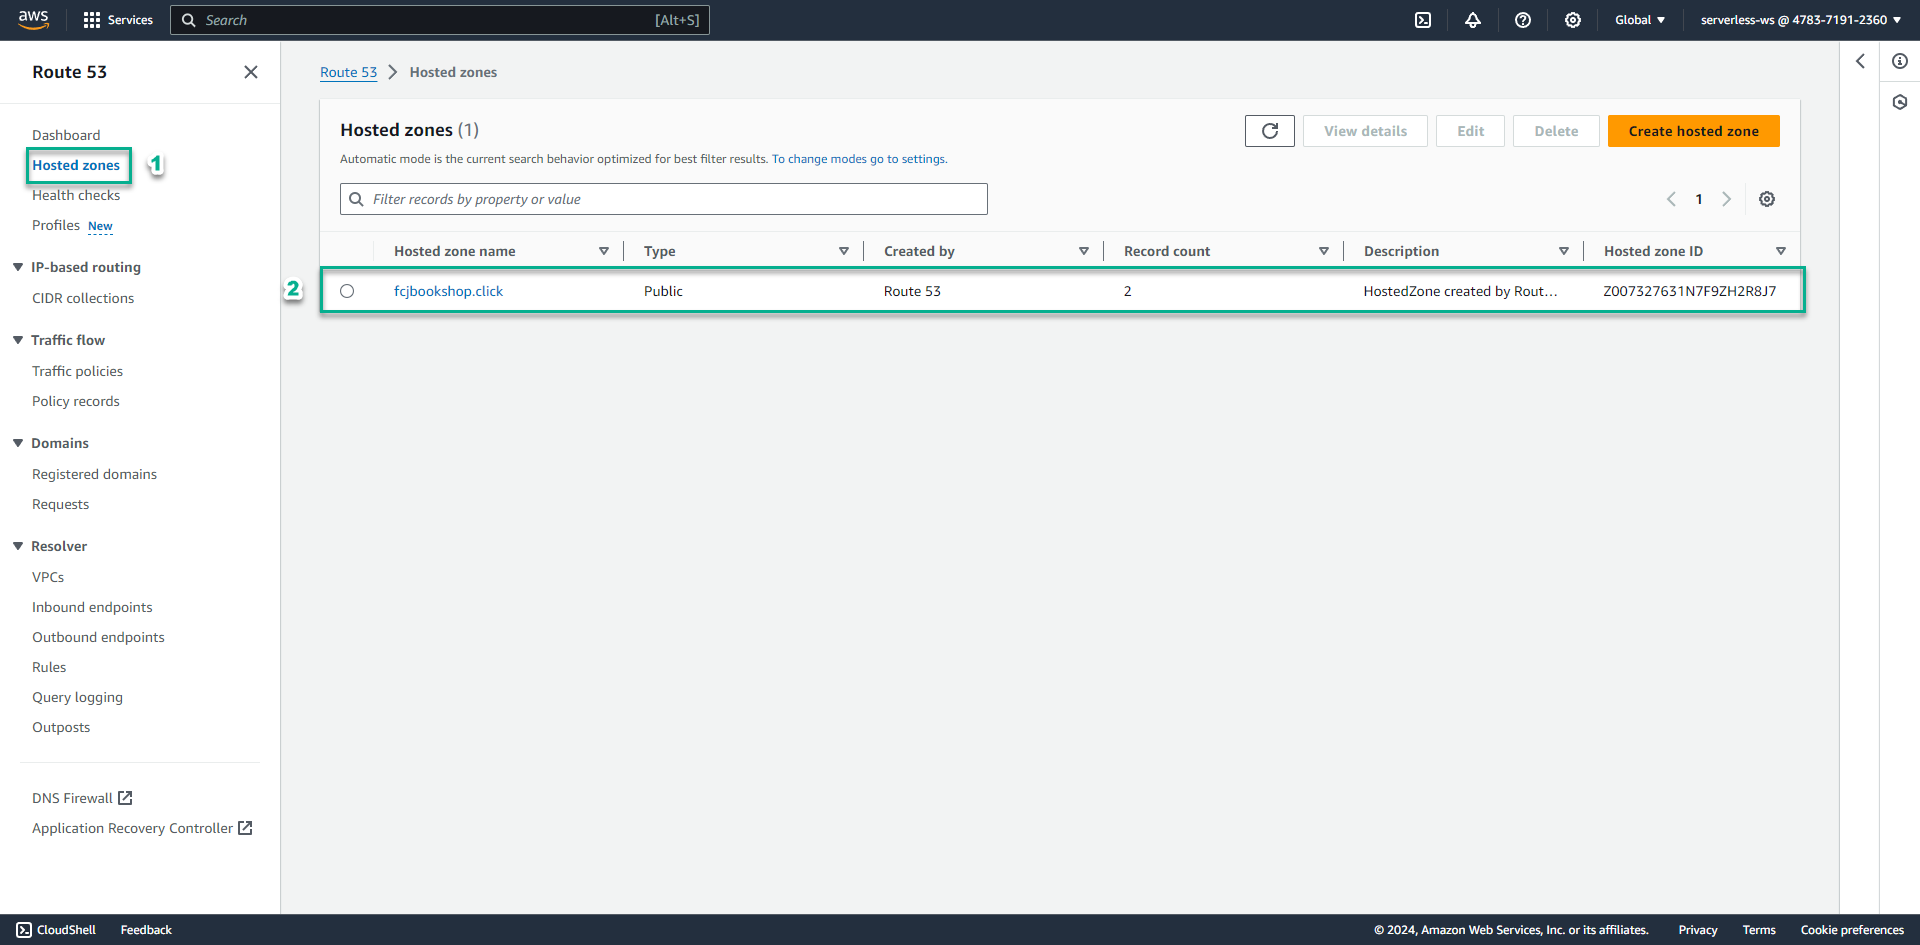This screenshot has height=945, width=1920.
Task: Open CloudShell from the footer
Action: click(x=56, y=930)
